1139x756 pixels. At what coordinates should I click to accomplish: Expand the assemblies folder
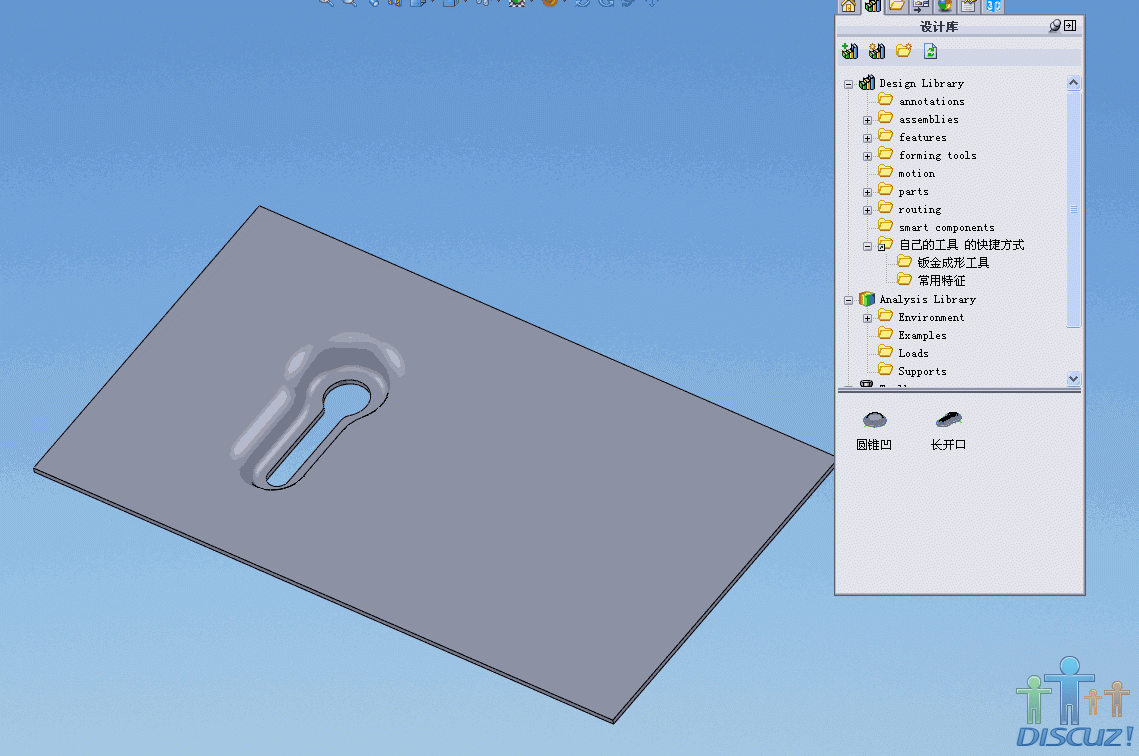[867, 121]
